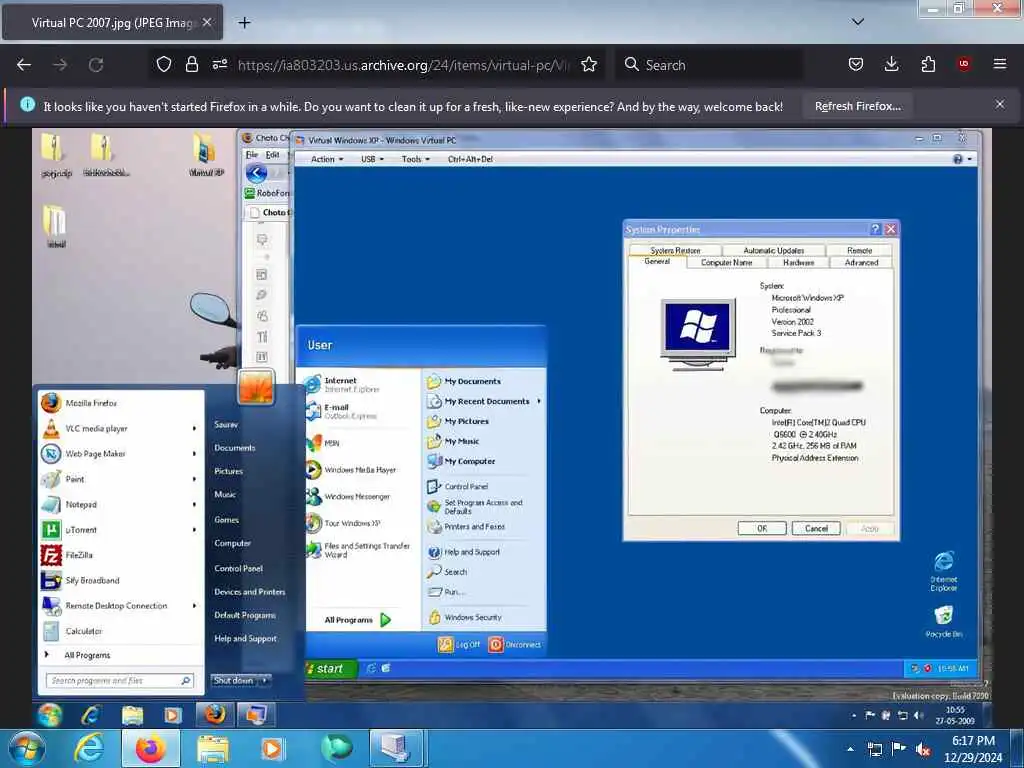Click Cancel in System Properties dialog

point(816,528)
